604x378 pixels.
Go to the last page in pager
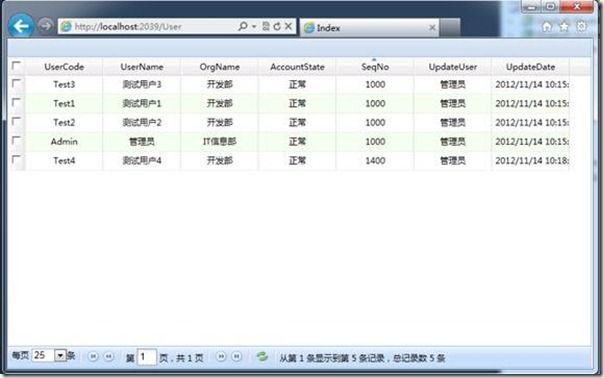pos(237,356)
